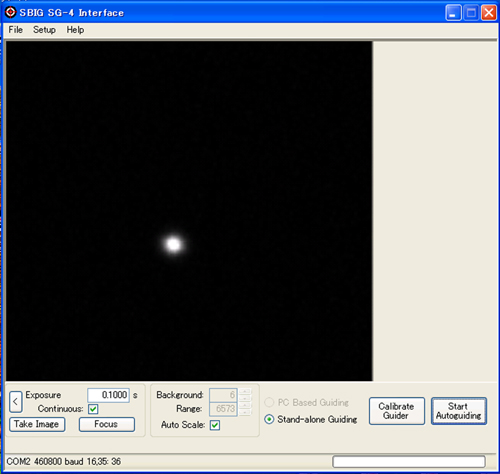Disable the Auto Scale checkbox
Screen dimensions: 500x474
coord(215,425)
